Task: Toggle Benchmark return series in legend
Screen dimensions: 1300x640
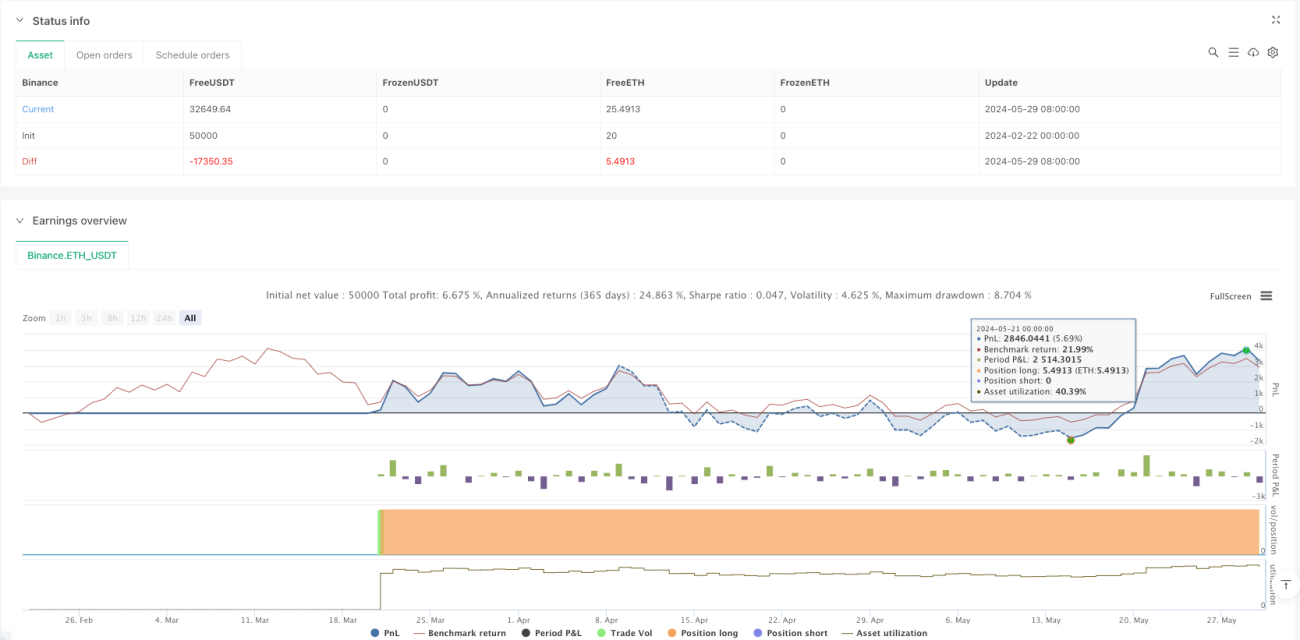Action: click(459, 633)
